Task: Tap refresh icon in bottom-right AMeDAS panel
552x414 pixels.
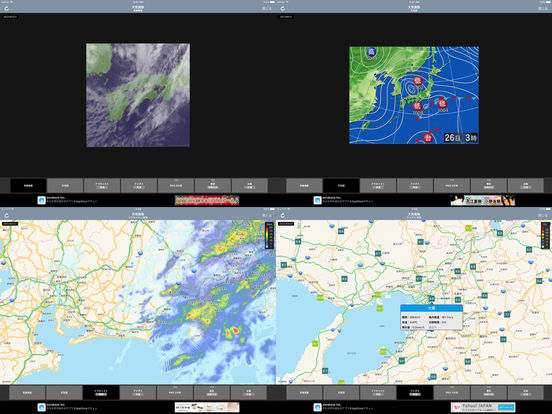Action: pos(283,215)
